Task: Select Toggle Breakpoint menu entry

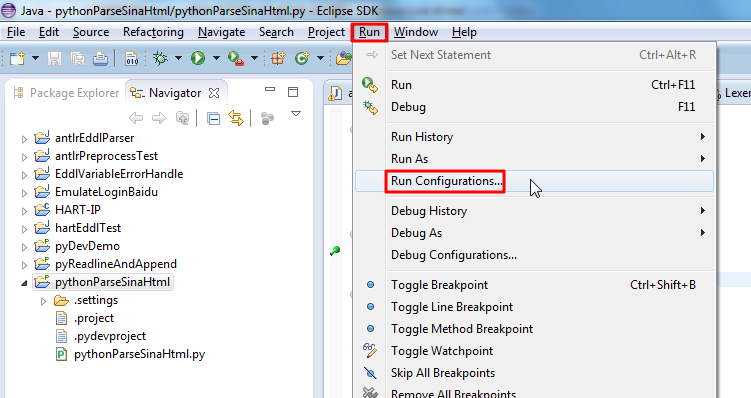Action: [534, 284]
